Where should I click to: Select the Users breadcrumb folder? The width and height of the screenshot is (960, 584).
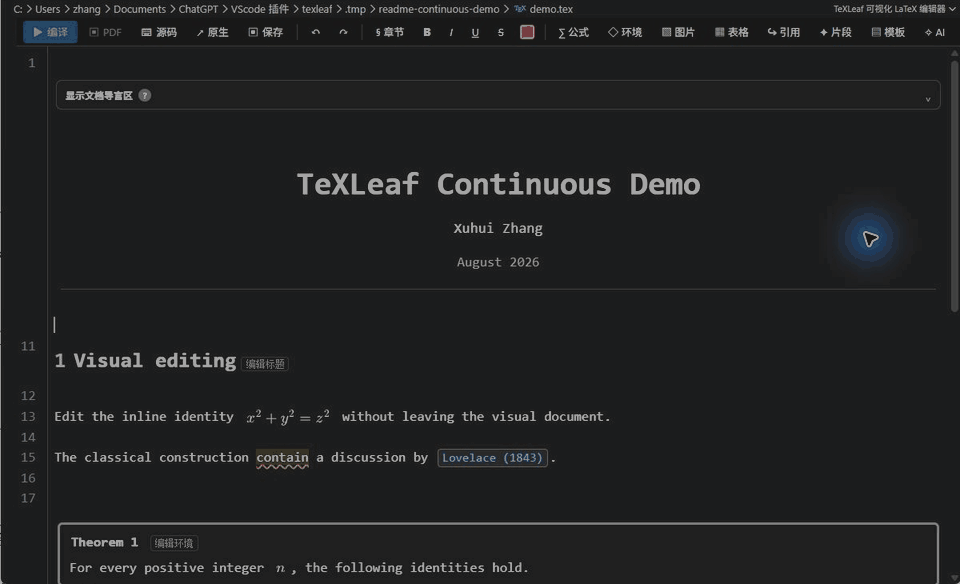tap(47, 9)
